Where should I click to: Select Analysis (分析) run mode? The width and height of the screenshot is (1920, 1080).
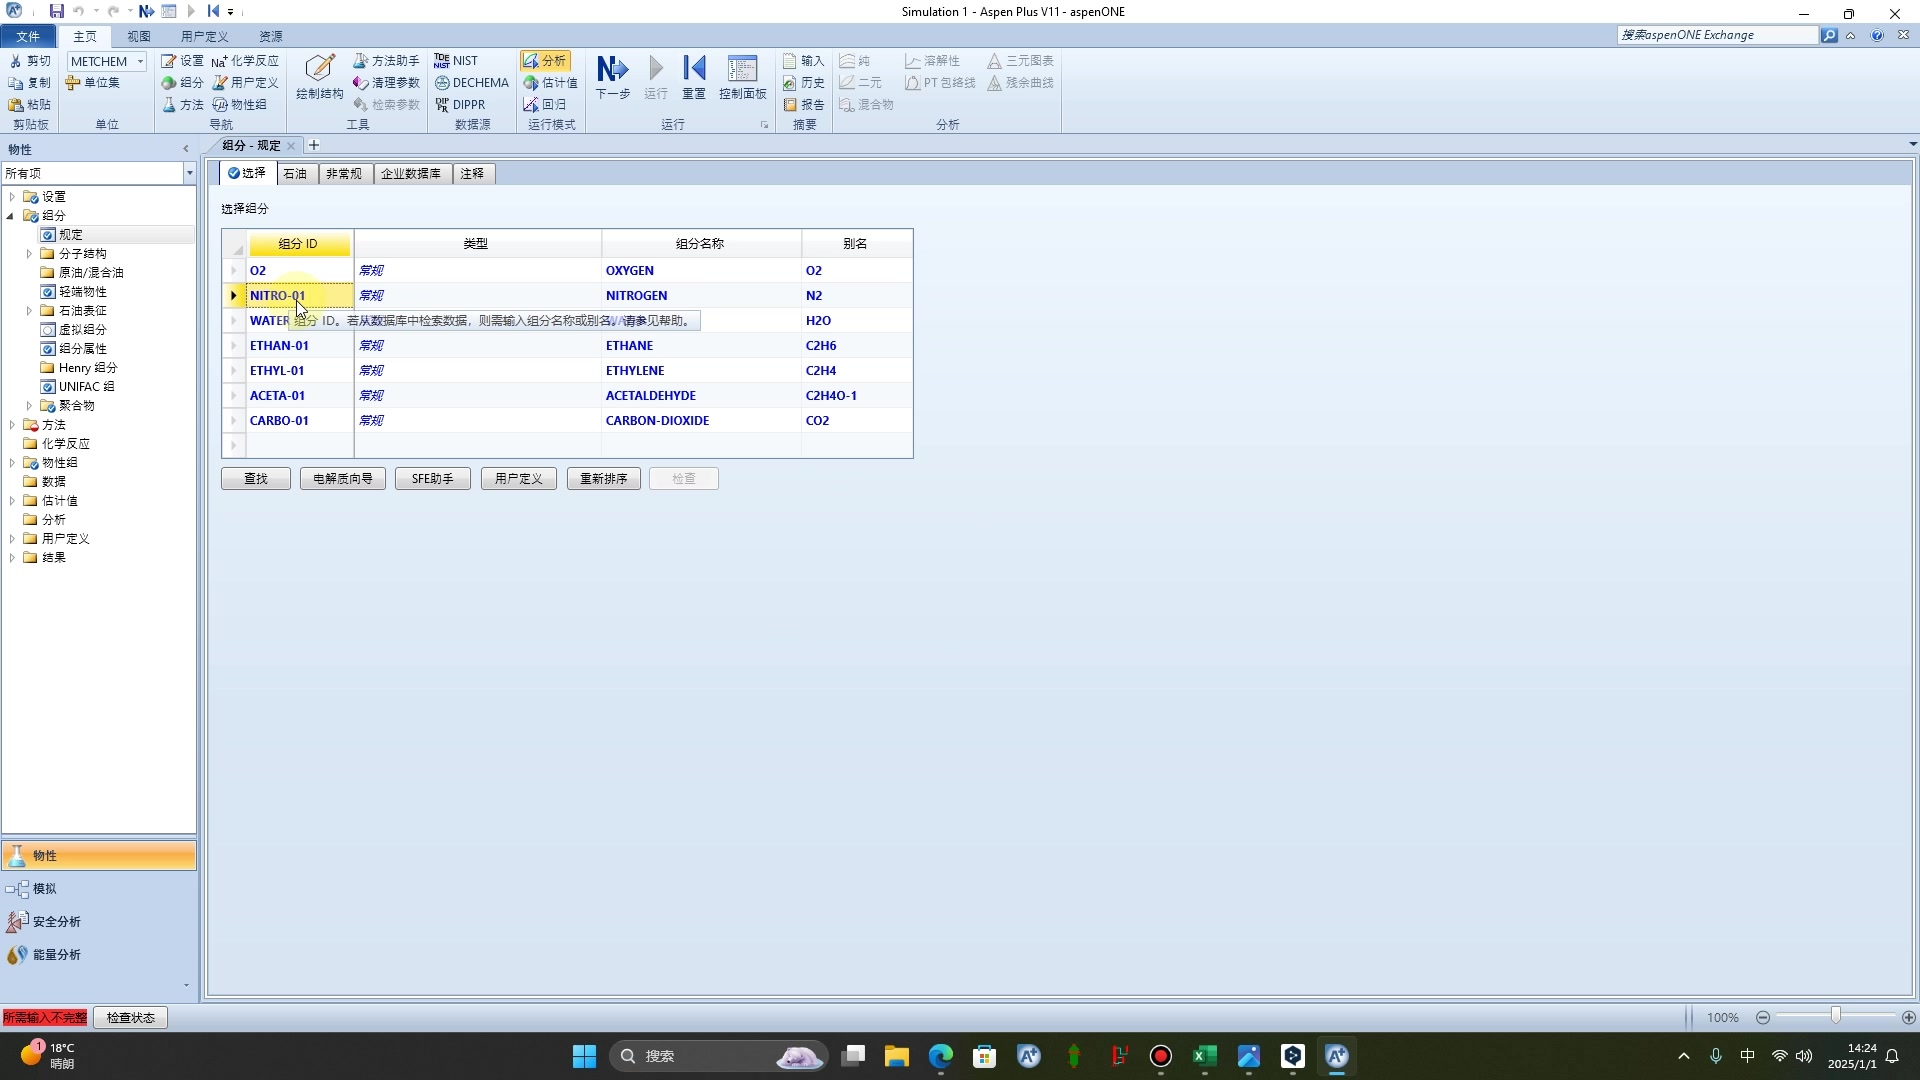pyautogui.click(x=545, y=61)
